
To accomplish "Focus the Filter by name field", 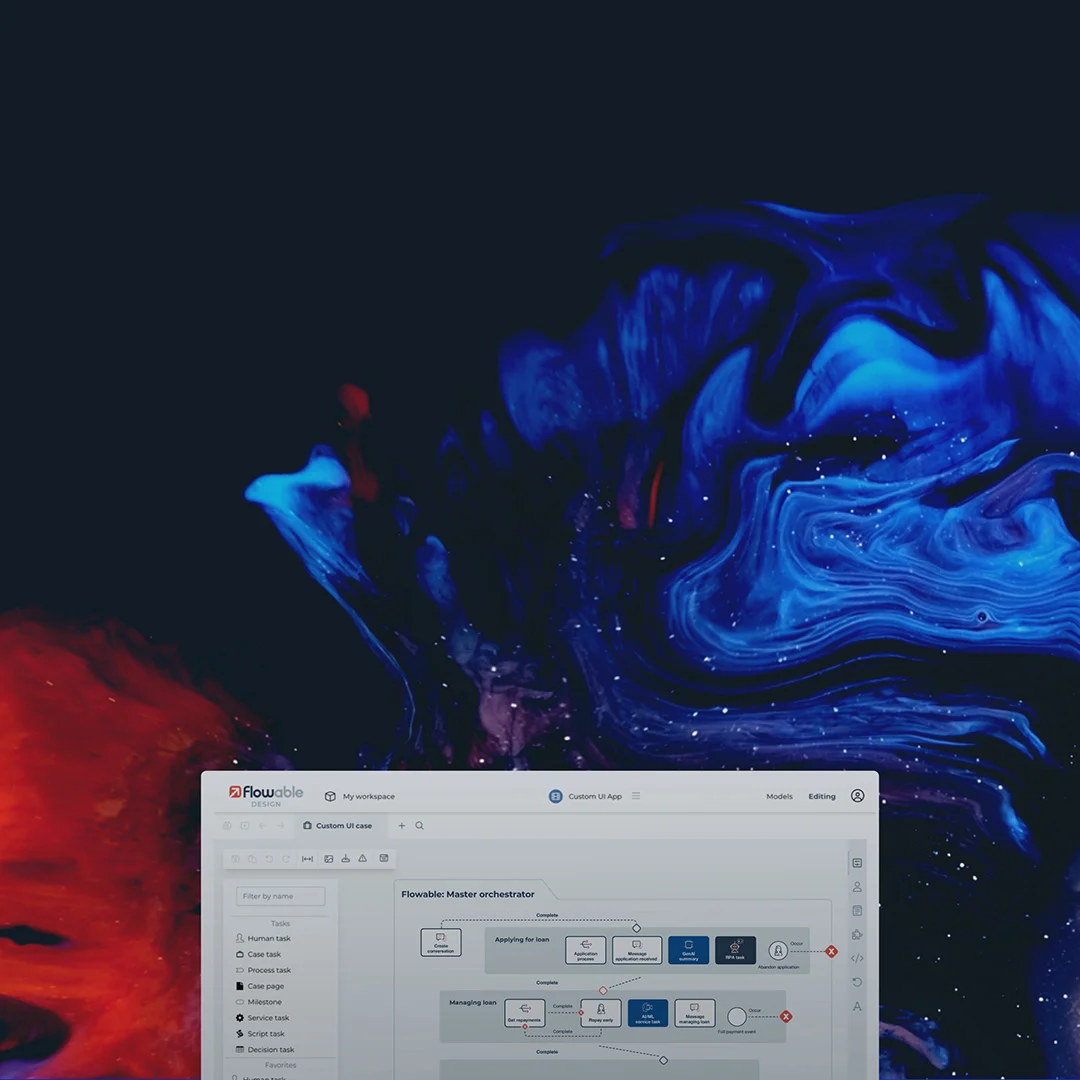I will click(280, 896).
